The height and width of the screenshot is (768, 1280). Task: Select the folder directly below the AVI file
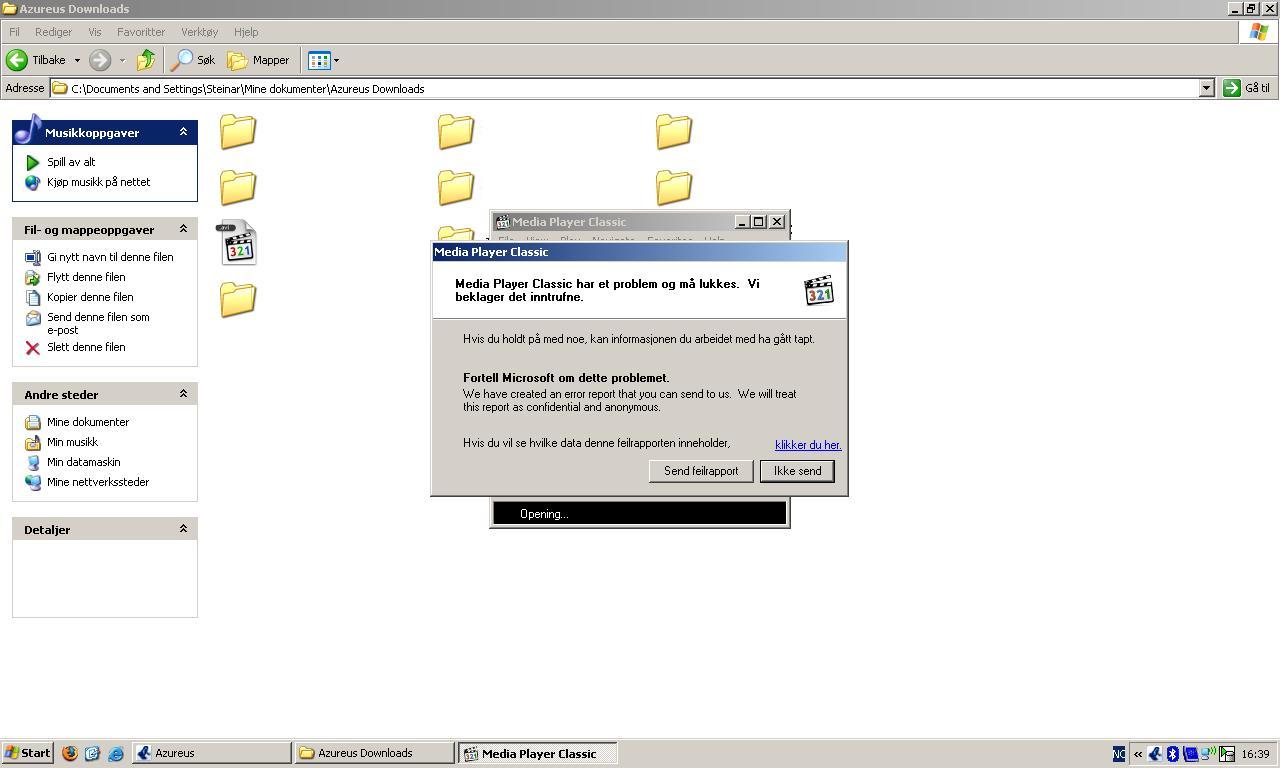[238, 299]
